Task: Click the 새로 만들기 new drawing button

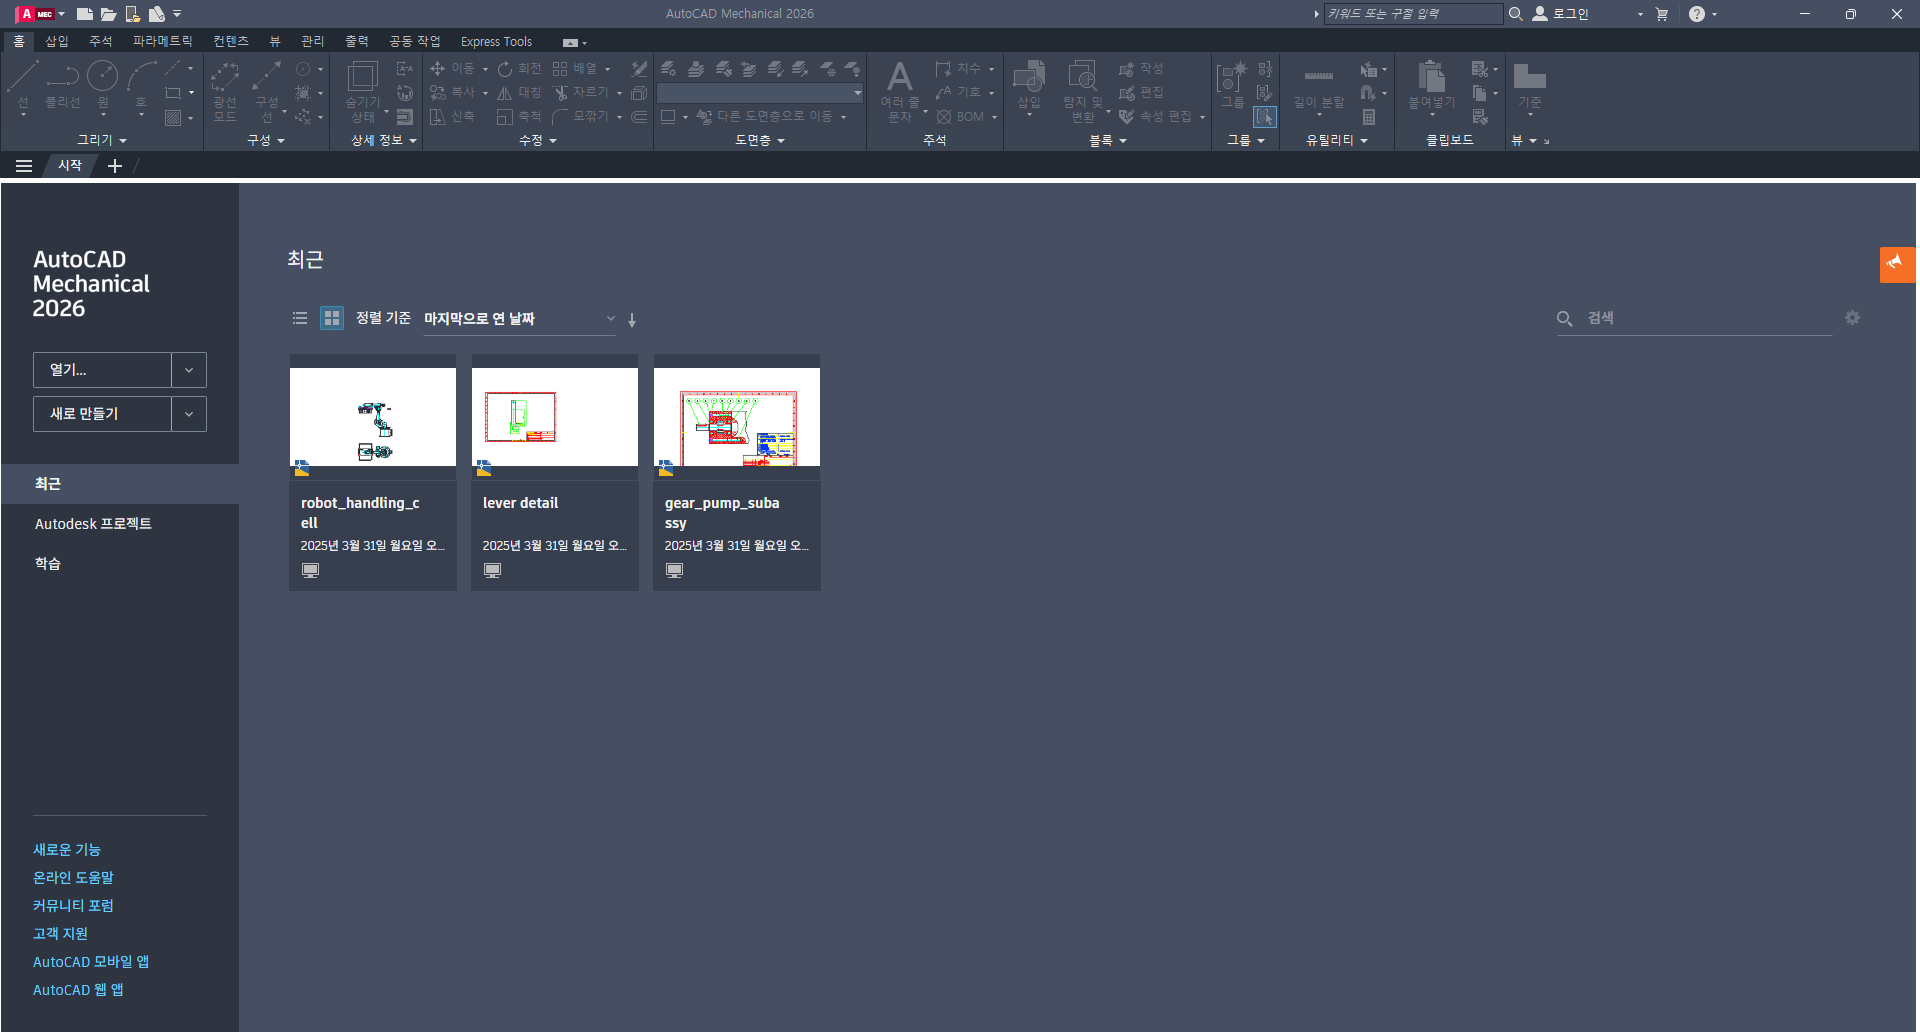Action: 102,414
